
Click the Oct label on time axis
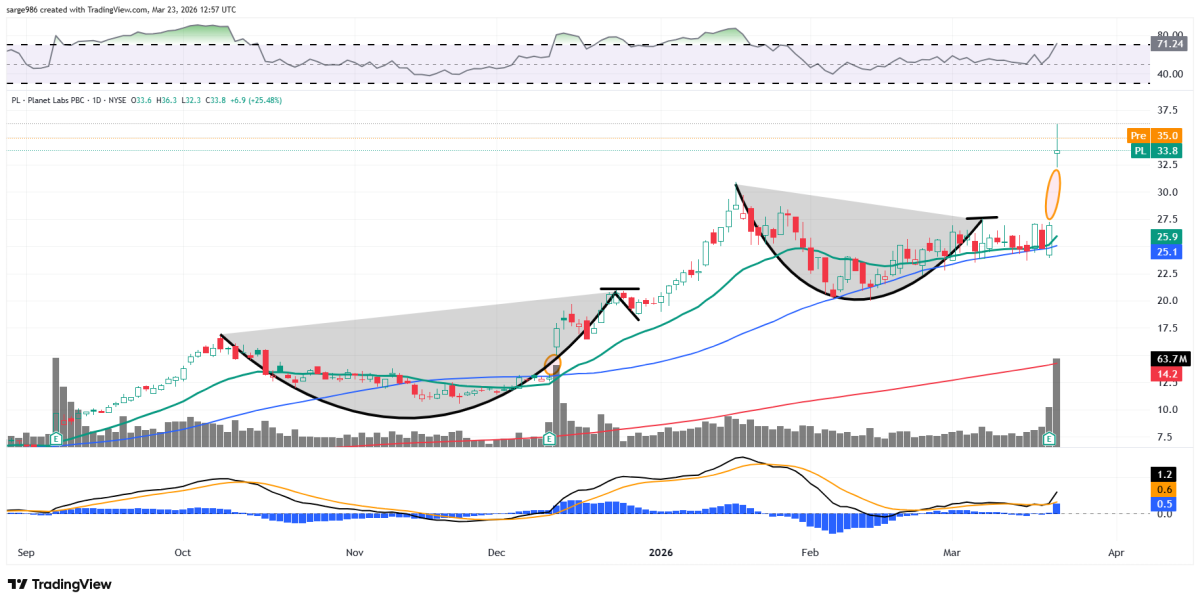tap(182, 552)
